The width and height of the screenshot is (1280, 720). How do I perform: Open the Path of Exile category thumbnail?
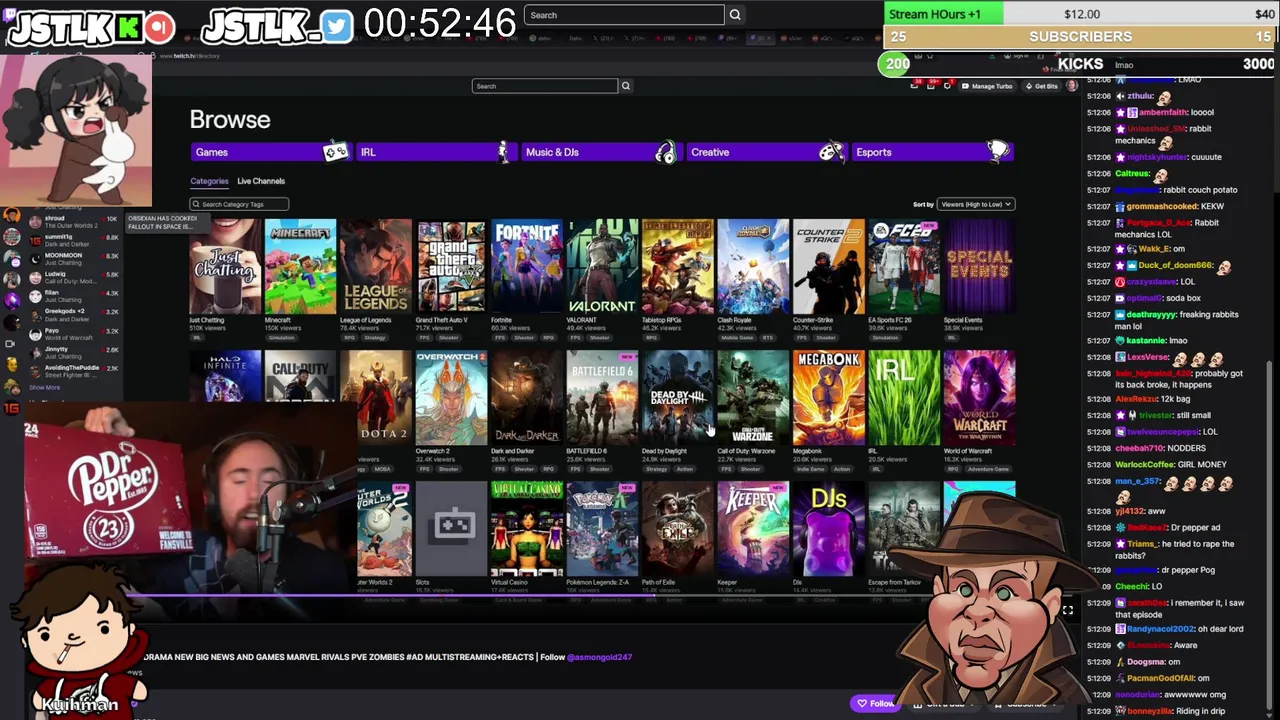pyautogui.click(x=678, y=528)
